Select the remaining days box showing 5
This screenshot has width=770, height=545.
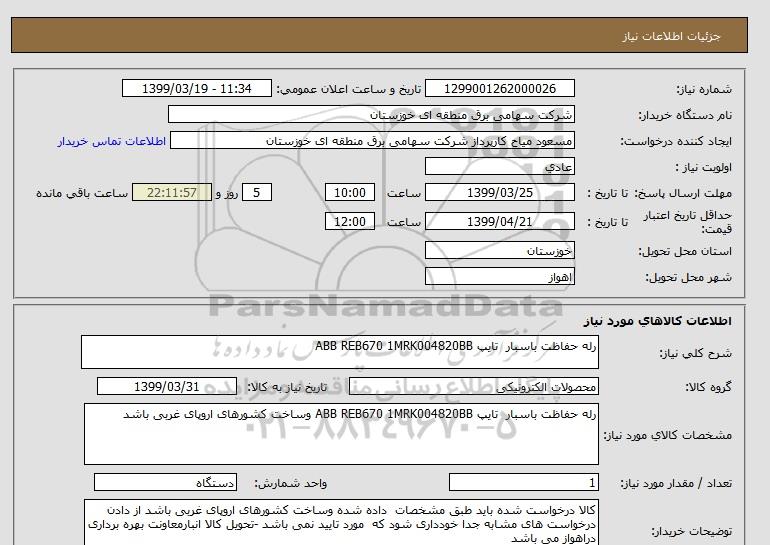[258, 193]
